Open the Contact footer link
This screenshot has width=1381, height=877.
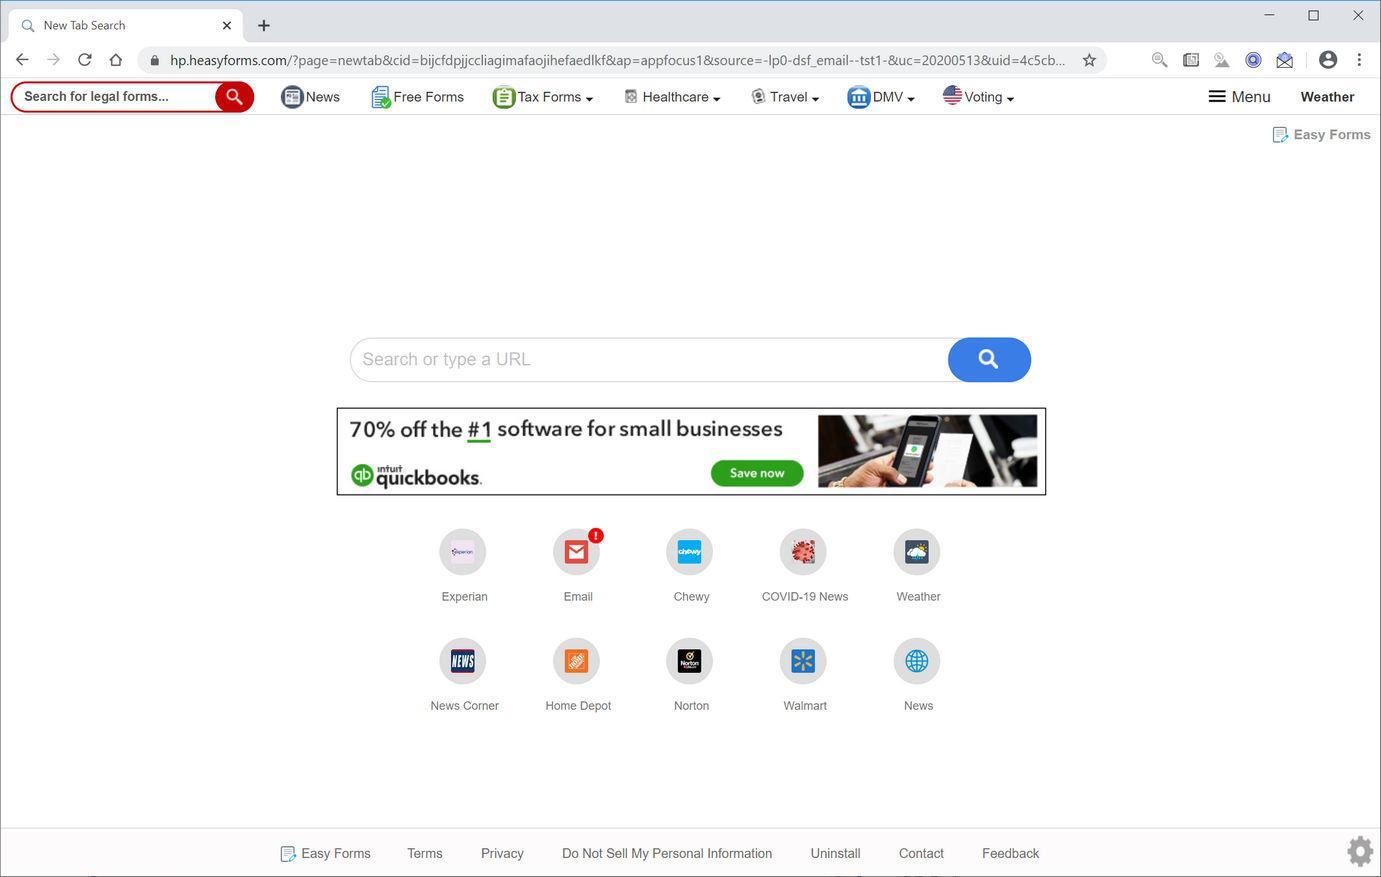921,853
